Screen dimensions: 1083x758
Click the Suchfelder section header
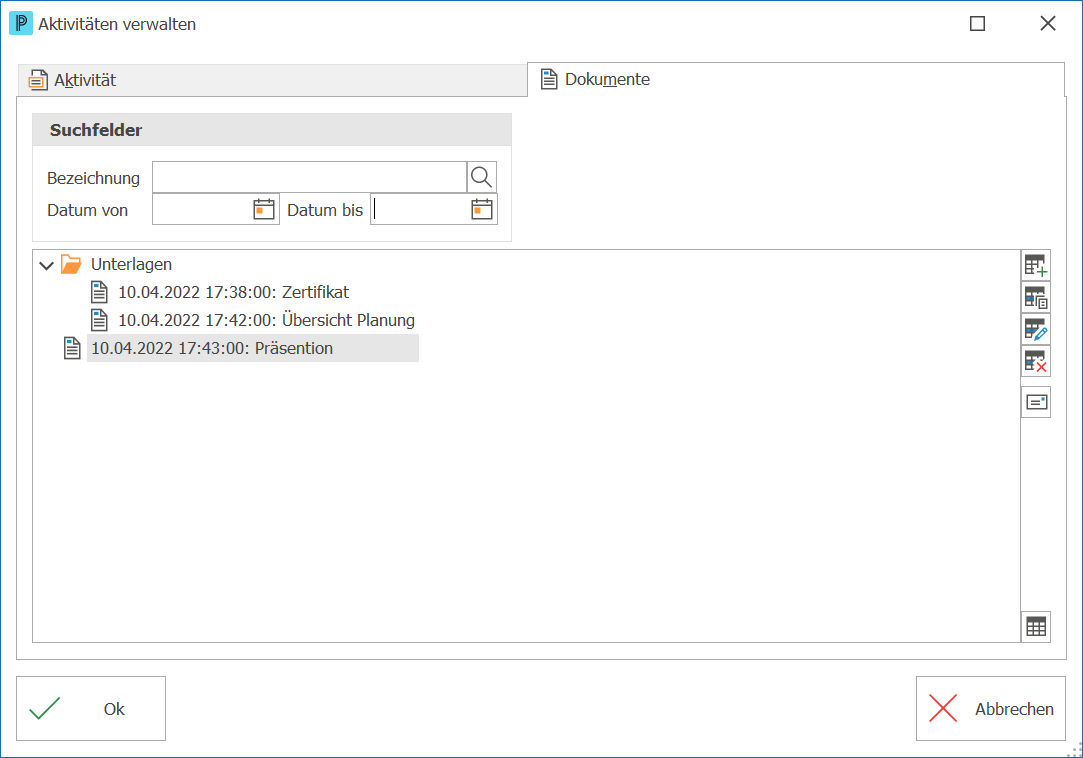click(272, 130)
